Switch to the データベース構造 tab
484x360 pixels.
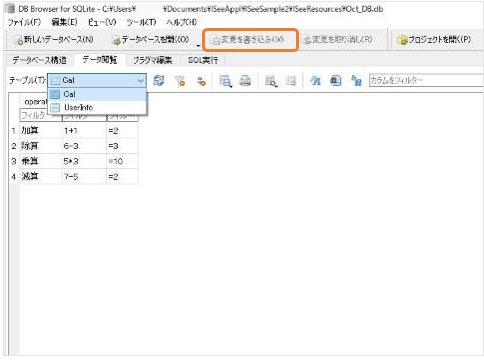point(39,60)
